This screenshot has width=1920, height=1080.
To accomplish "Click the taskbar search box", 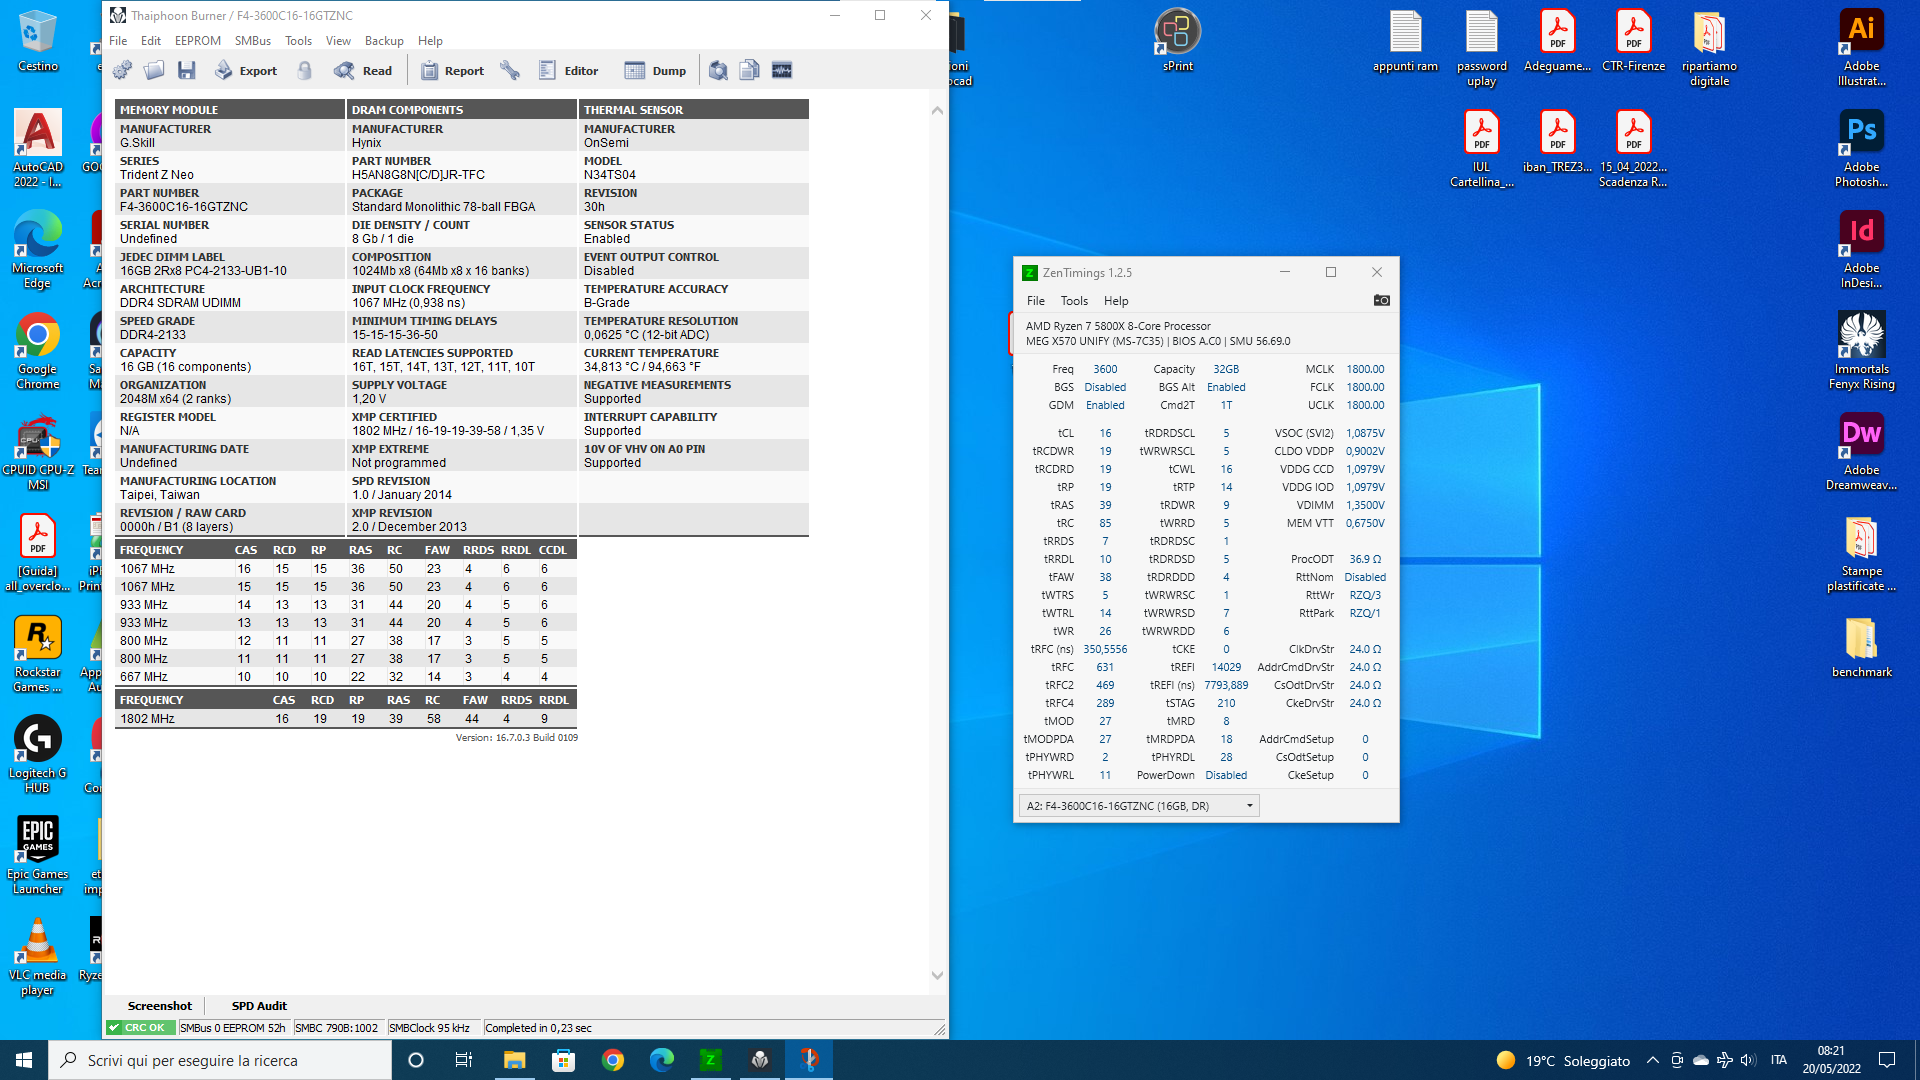I will pos(220,1060).
